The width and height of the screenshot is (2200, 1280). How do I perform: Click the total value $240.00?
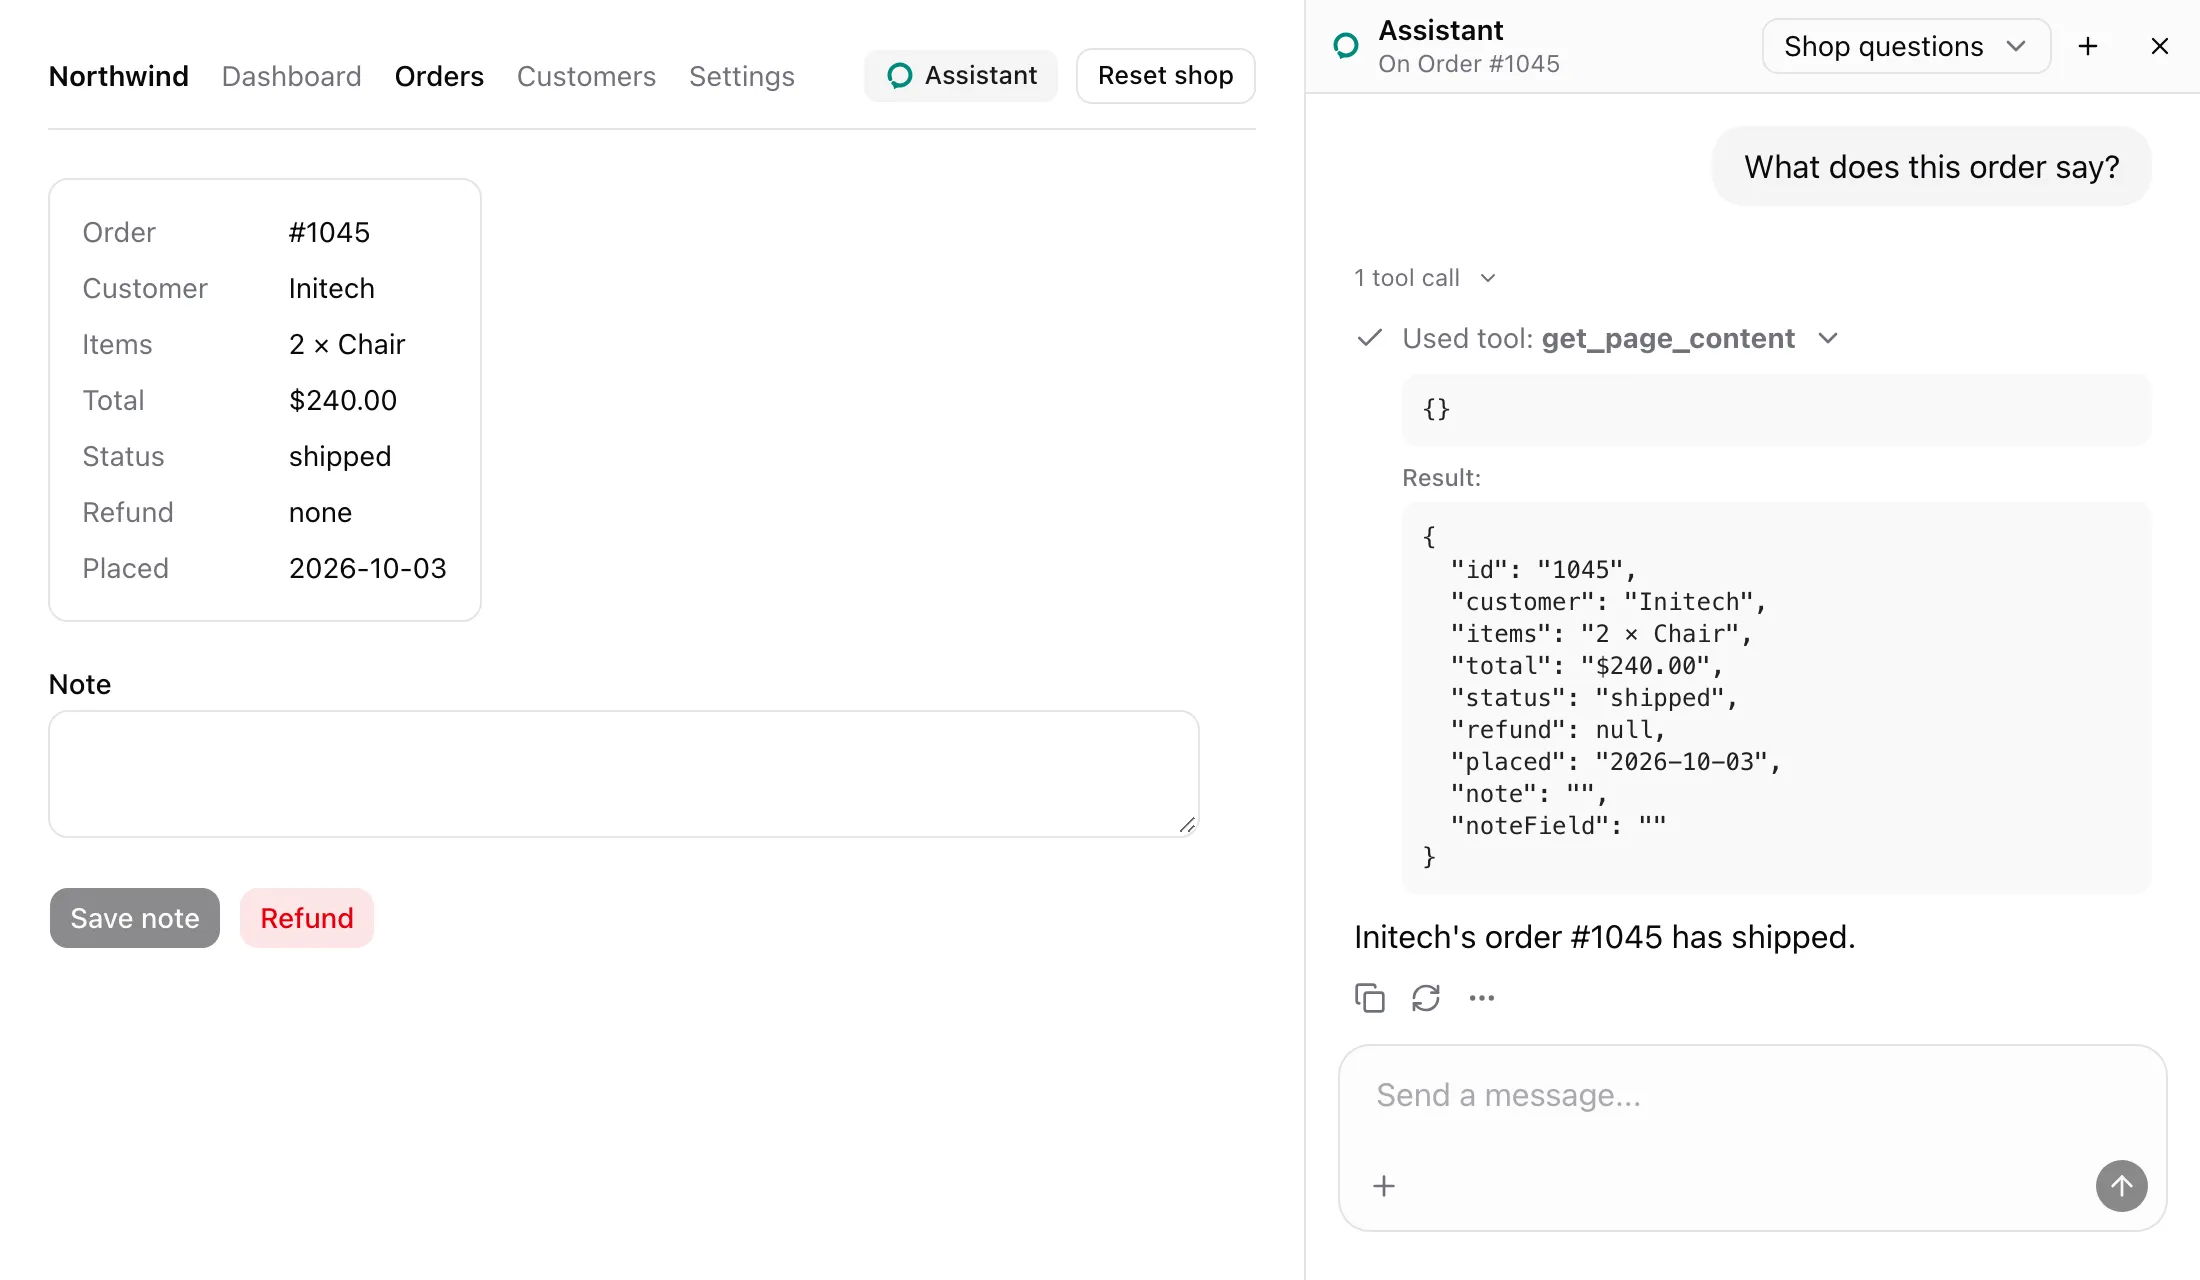[342, 400]
